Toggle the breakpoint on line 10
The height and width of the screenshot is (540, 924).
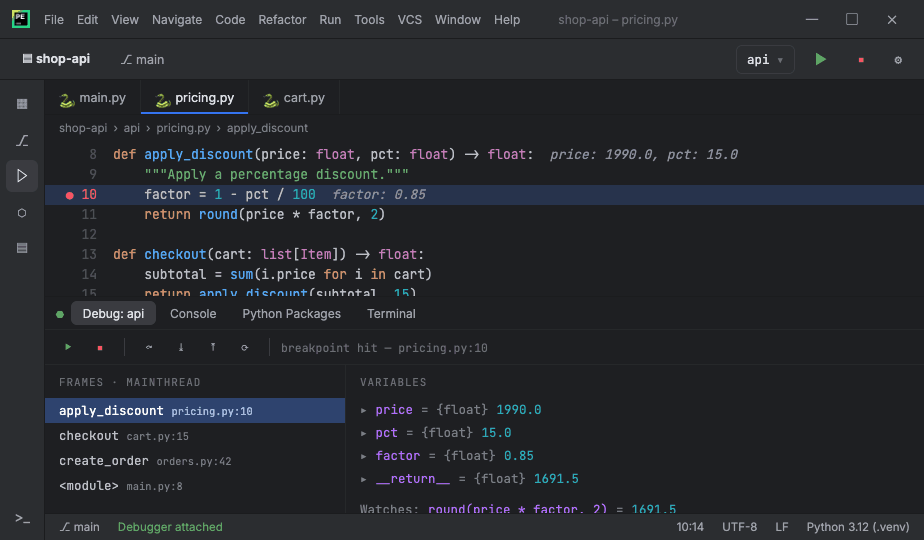(x=70, y=195)
